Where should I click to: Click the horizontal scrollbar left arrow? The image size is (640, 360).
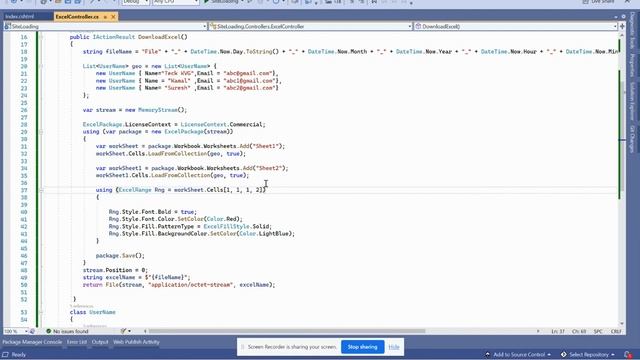pos(145,331)
